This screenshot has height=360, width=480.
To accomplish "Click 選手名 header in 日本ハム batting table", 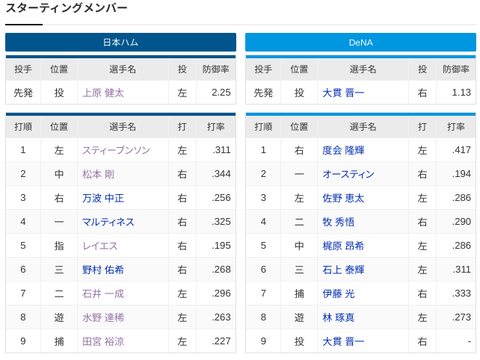I will tap(123, 127).
